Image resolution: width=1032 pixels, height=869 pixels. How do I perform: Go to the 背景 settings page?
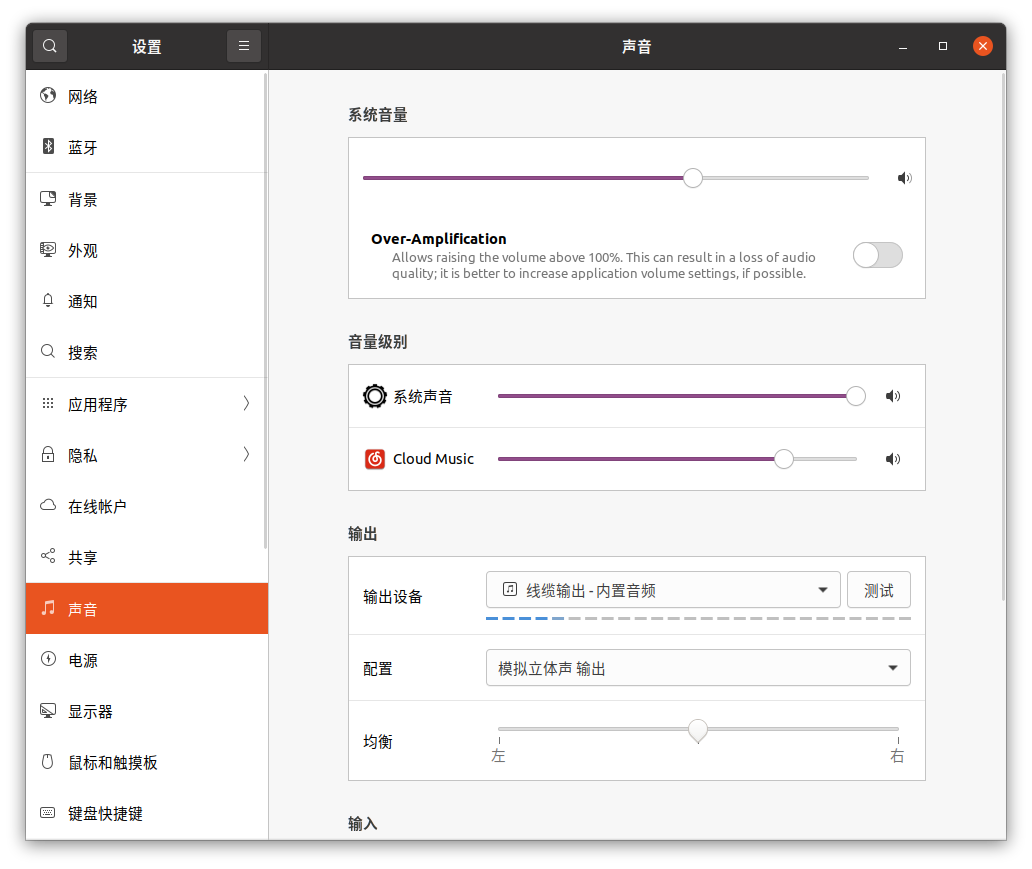[147, 199]
